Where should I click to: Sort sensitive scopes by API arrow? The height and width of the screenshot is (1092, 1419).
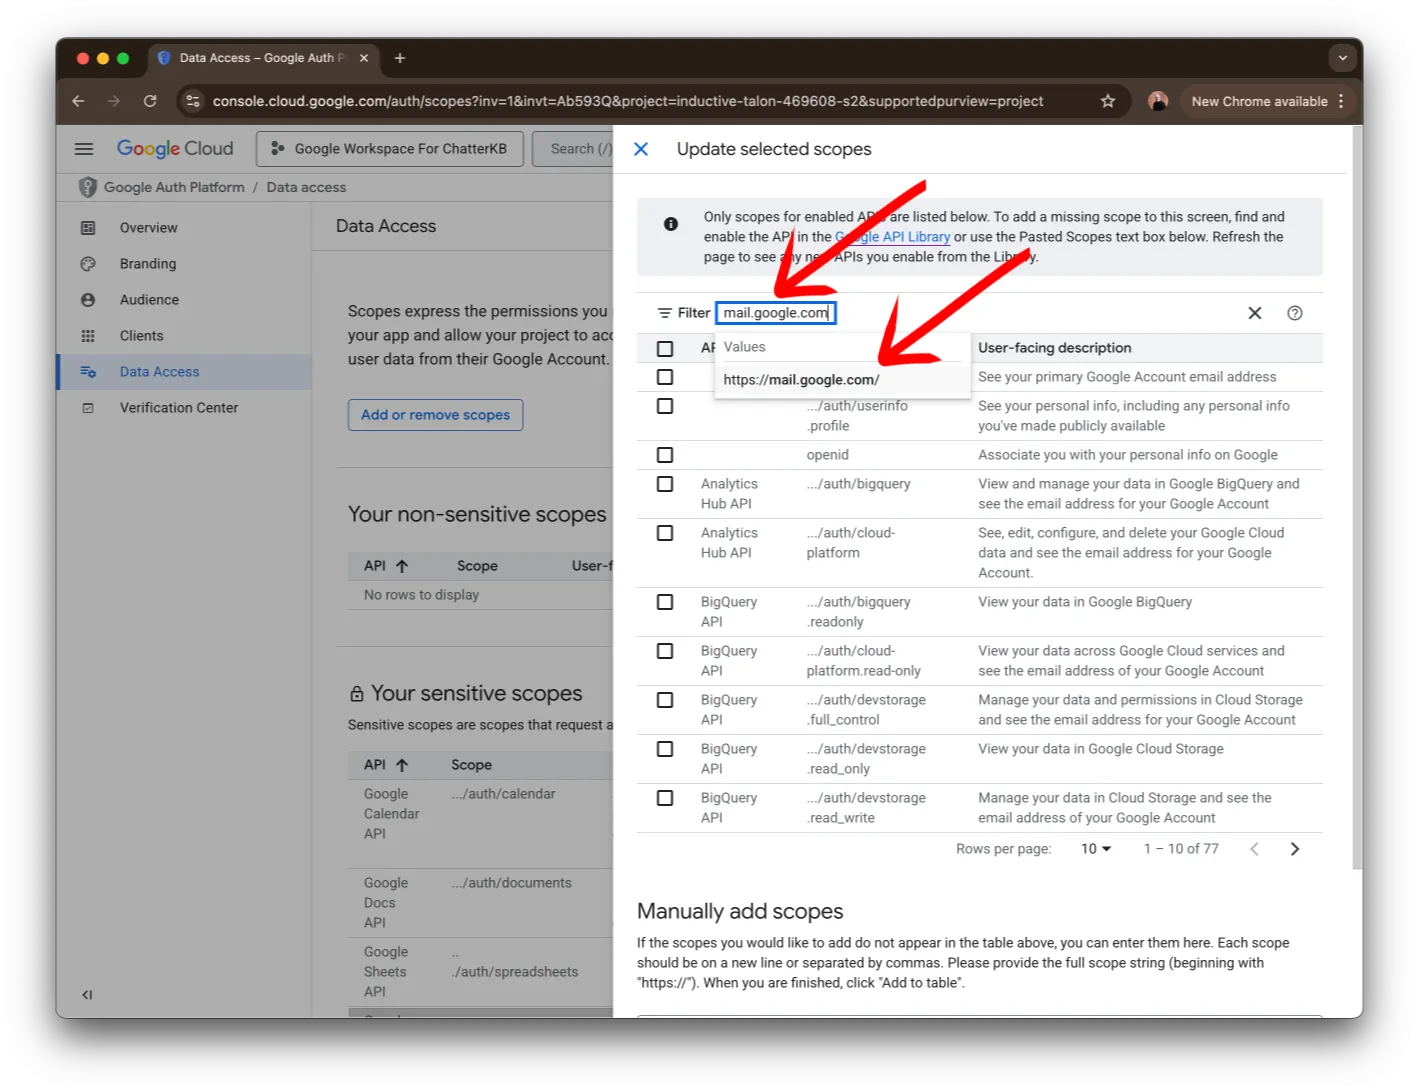pos(402,765)
